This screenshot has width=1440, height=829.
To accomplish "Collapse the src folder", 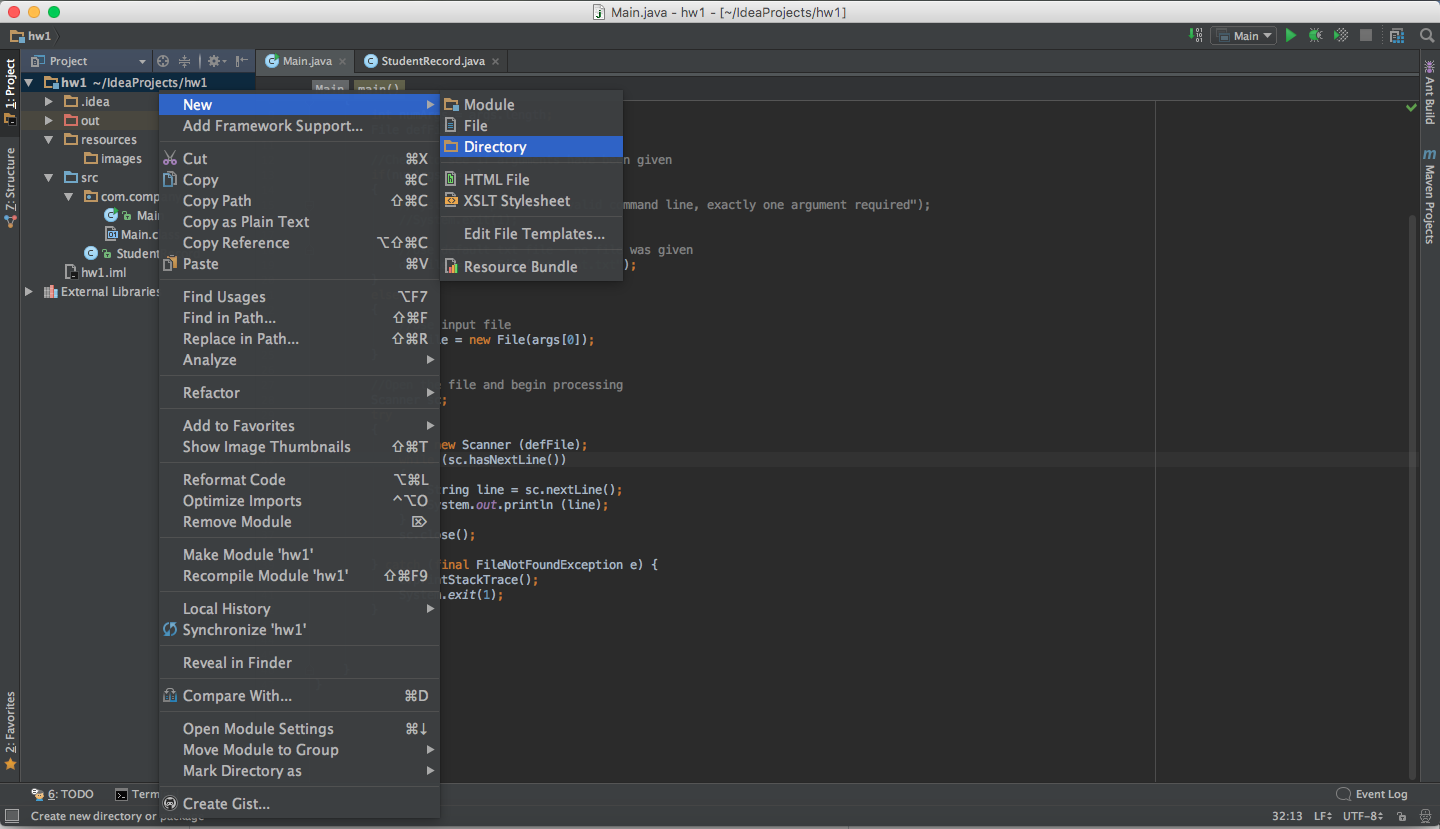I will (48, 178).
